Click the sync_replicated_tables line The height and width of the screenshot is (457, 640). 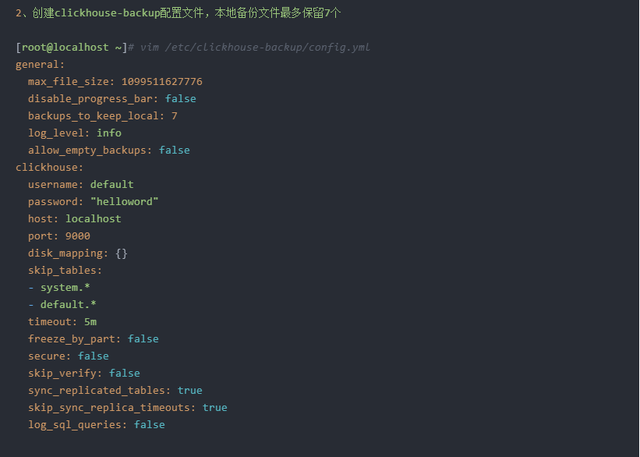pos(114,390)
